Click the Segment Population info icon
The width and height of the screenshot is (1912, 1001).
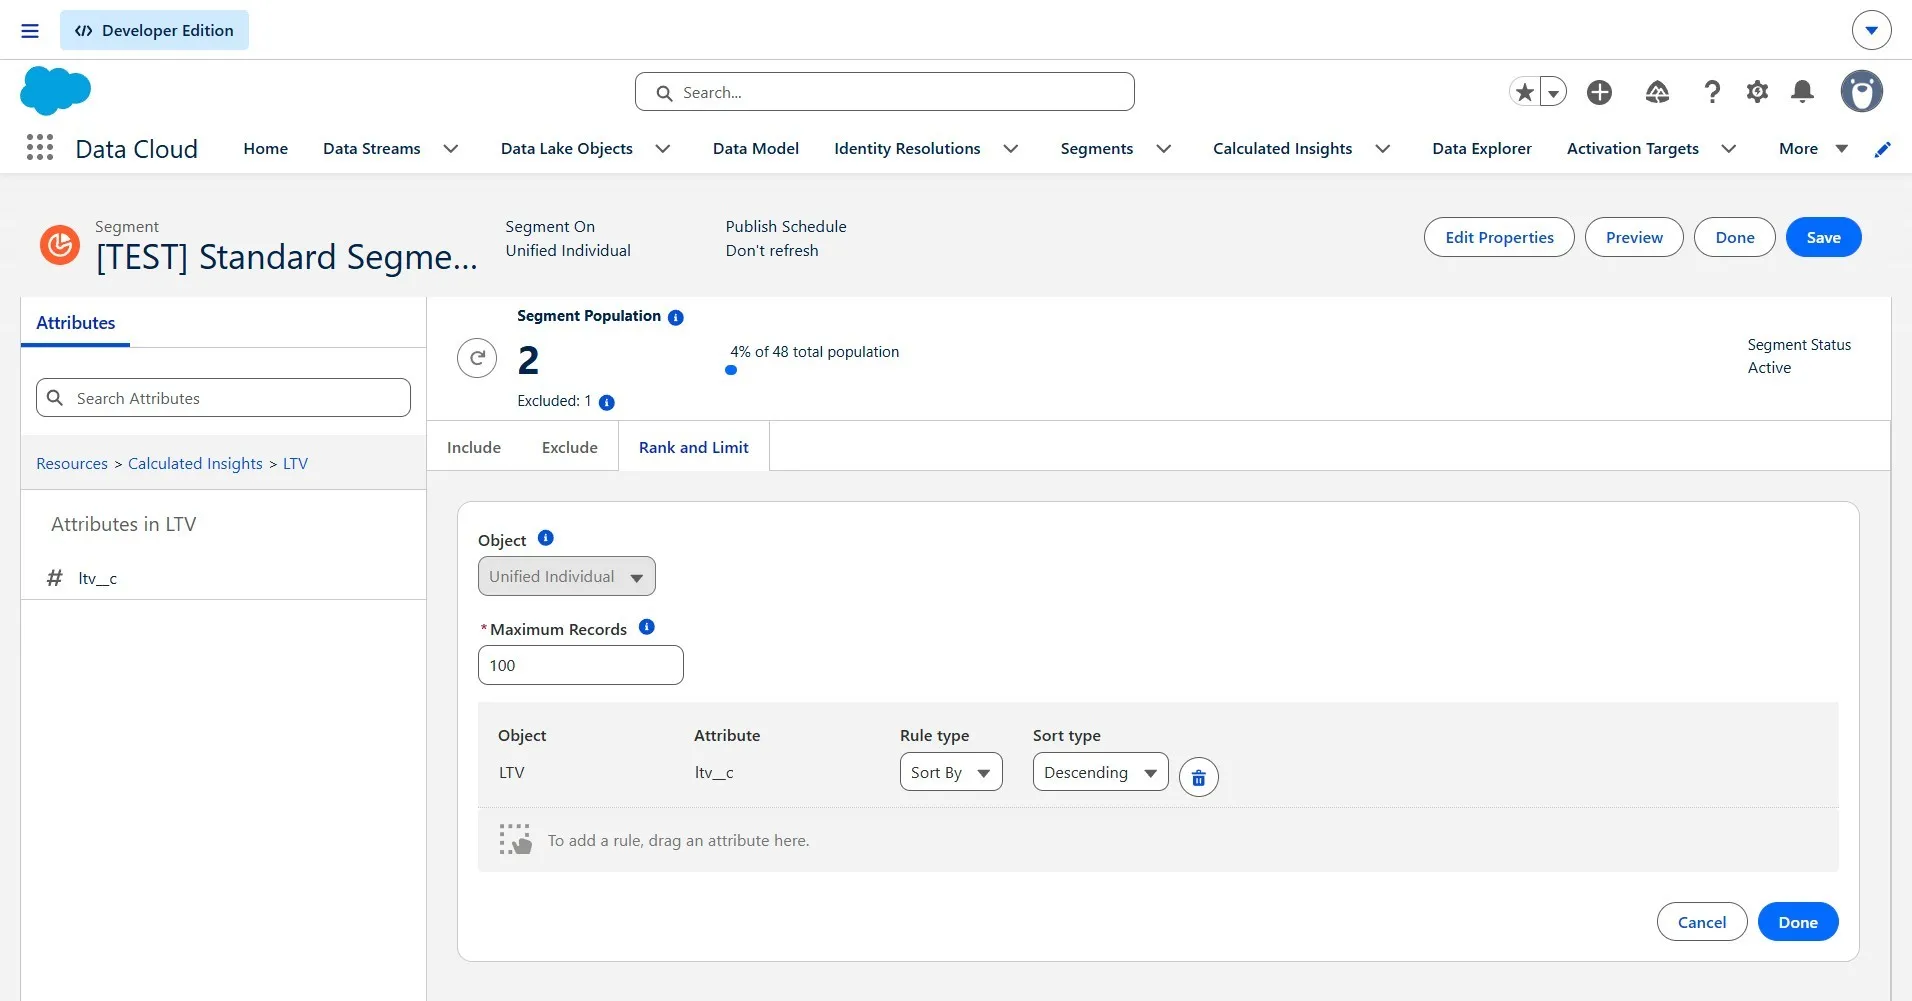point(676,317)
